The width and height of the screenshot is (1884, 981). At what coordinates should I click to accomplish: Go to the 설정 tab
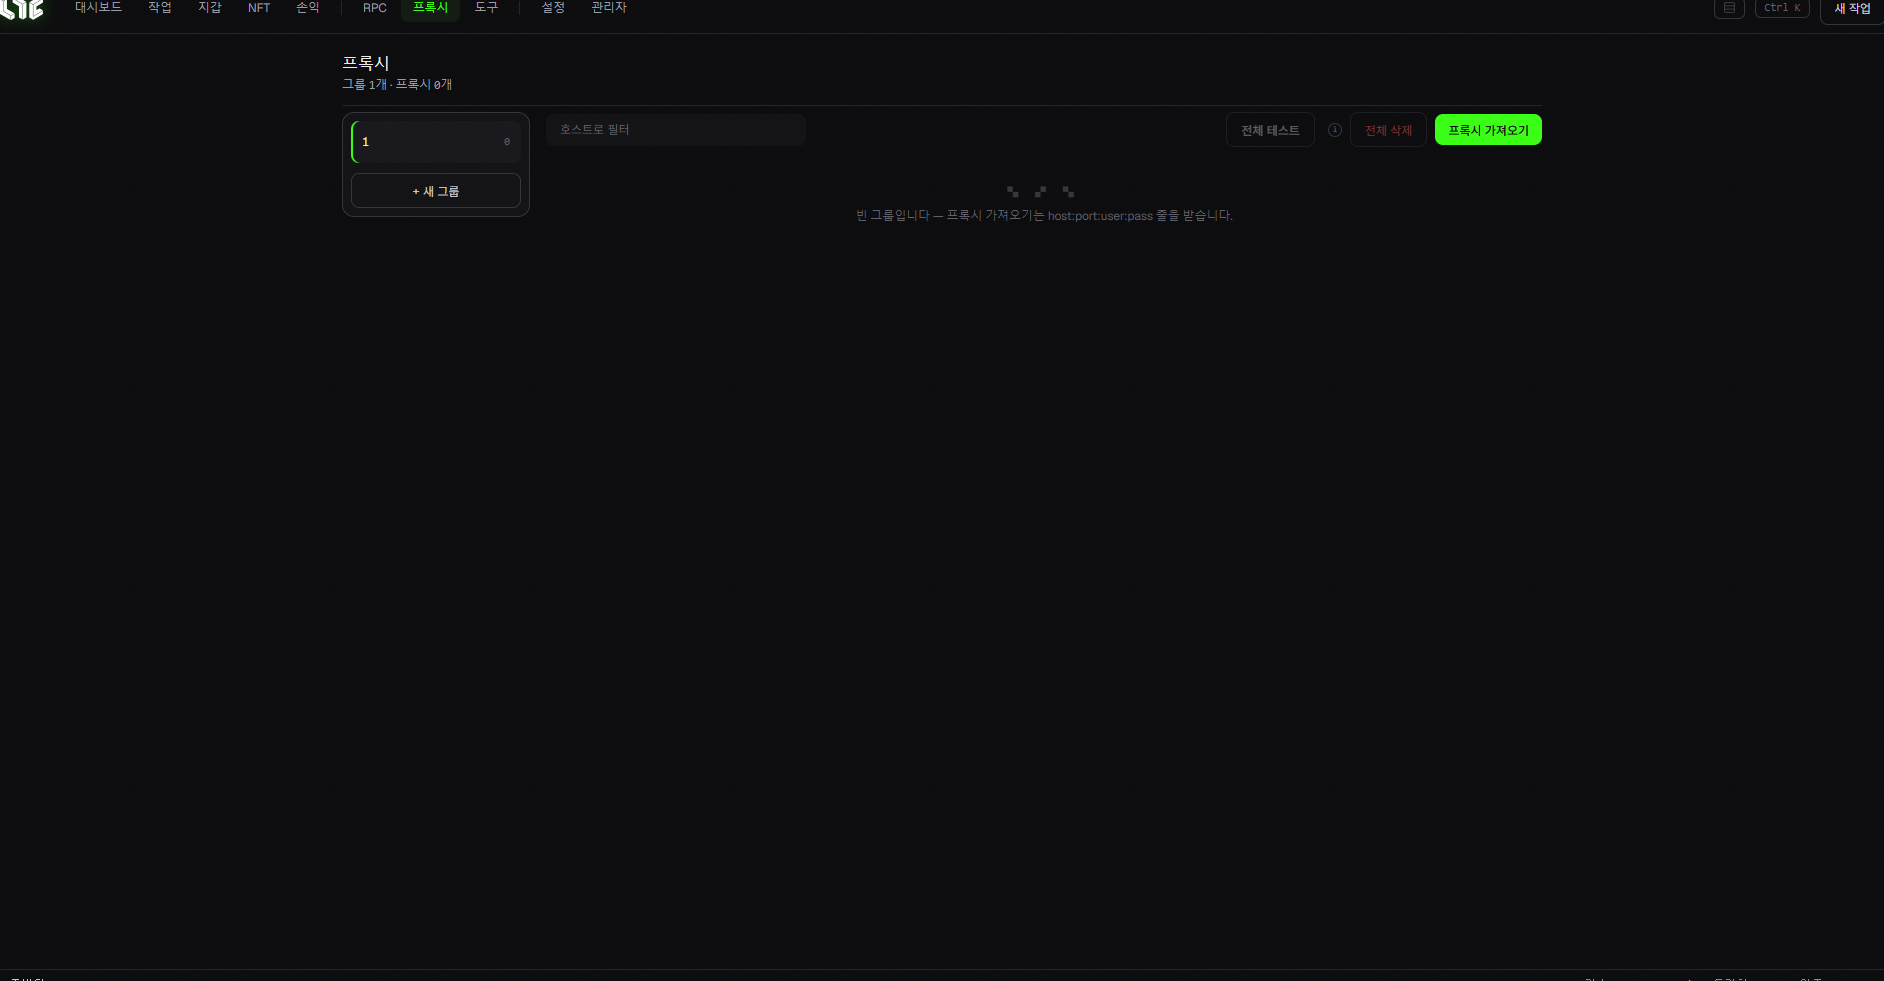[x=553, y=8]
